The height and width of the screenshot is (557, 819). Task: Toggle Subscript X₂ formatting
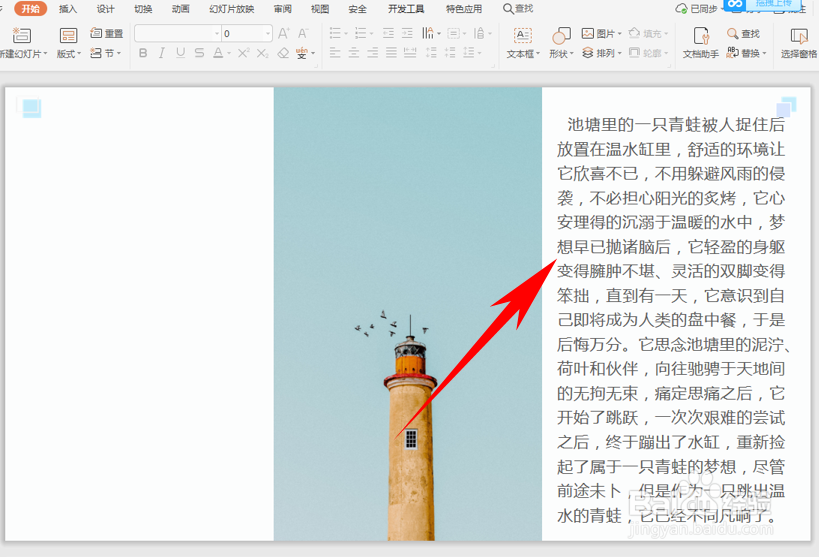[263, 53]
